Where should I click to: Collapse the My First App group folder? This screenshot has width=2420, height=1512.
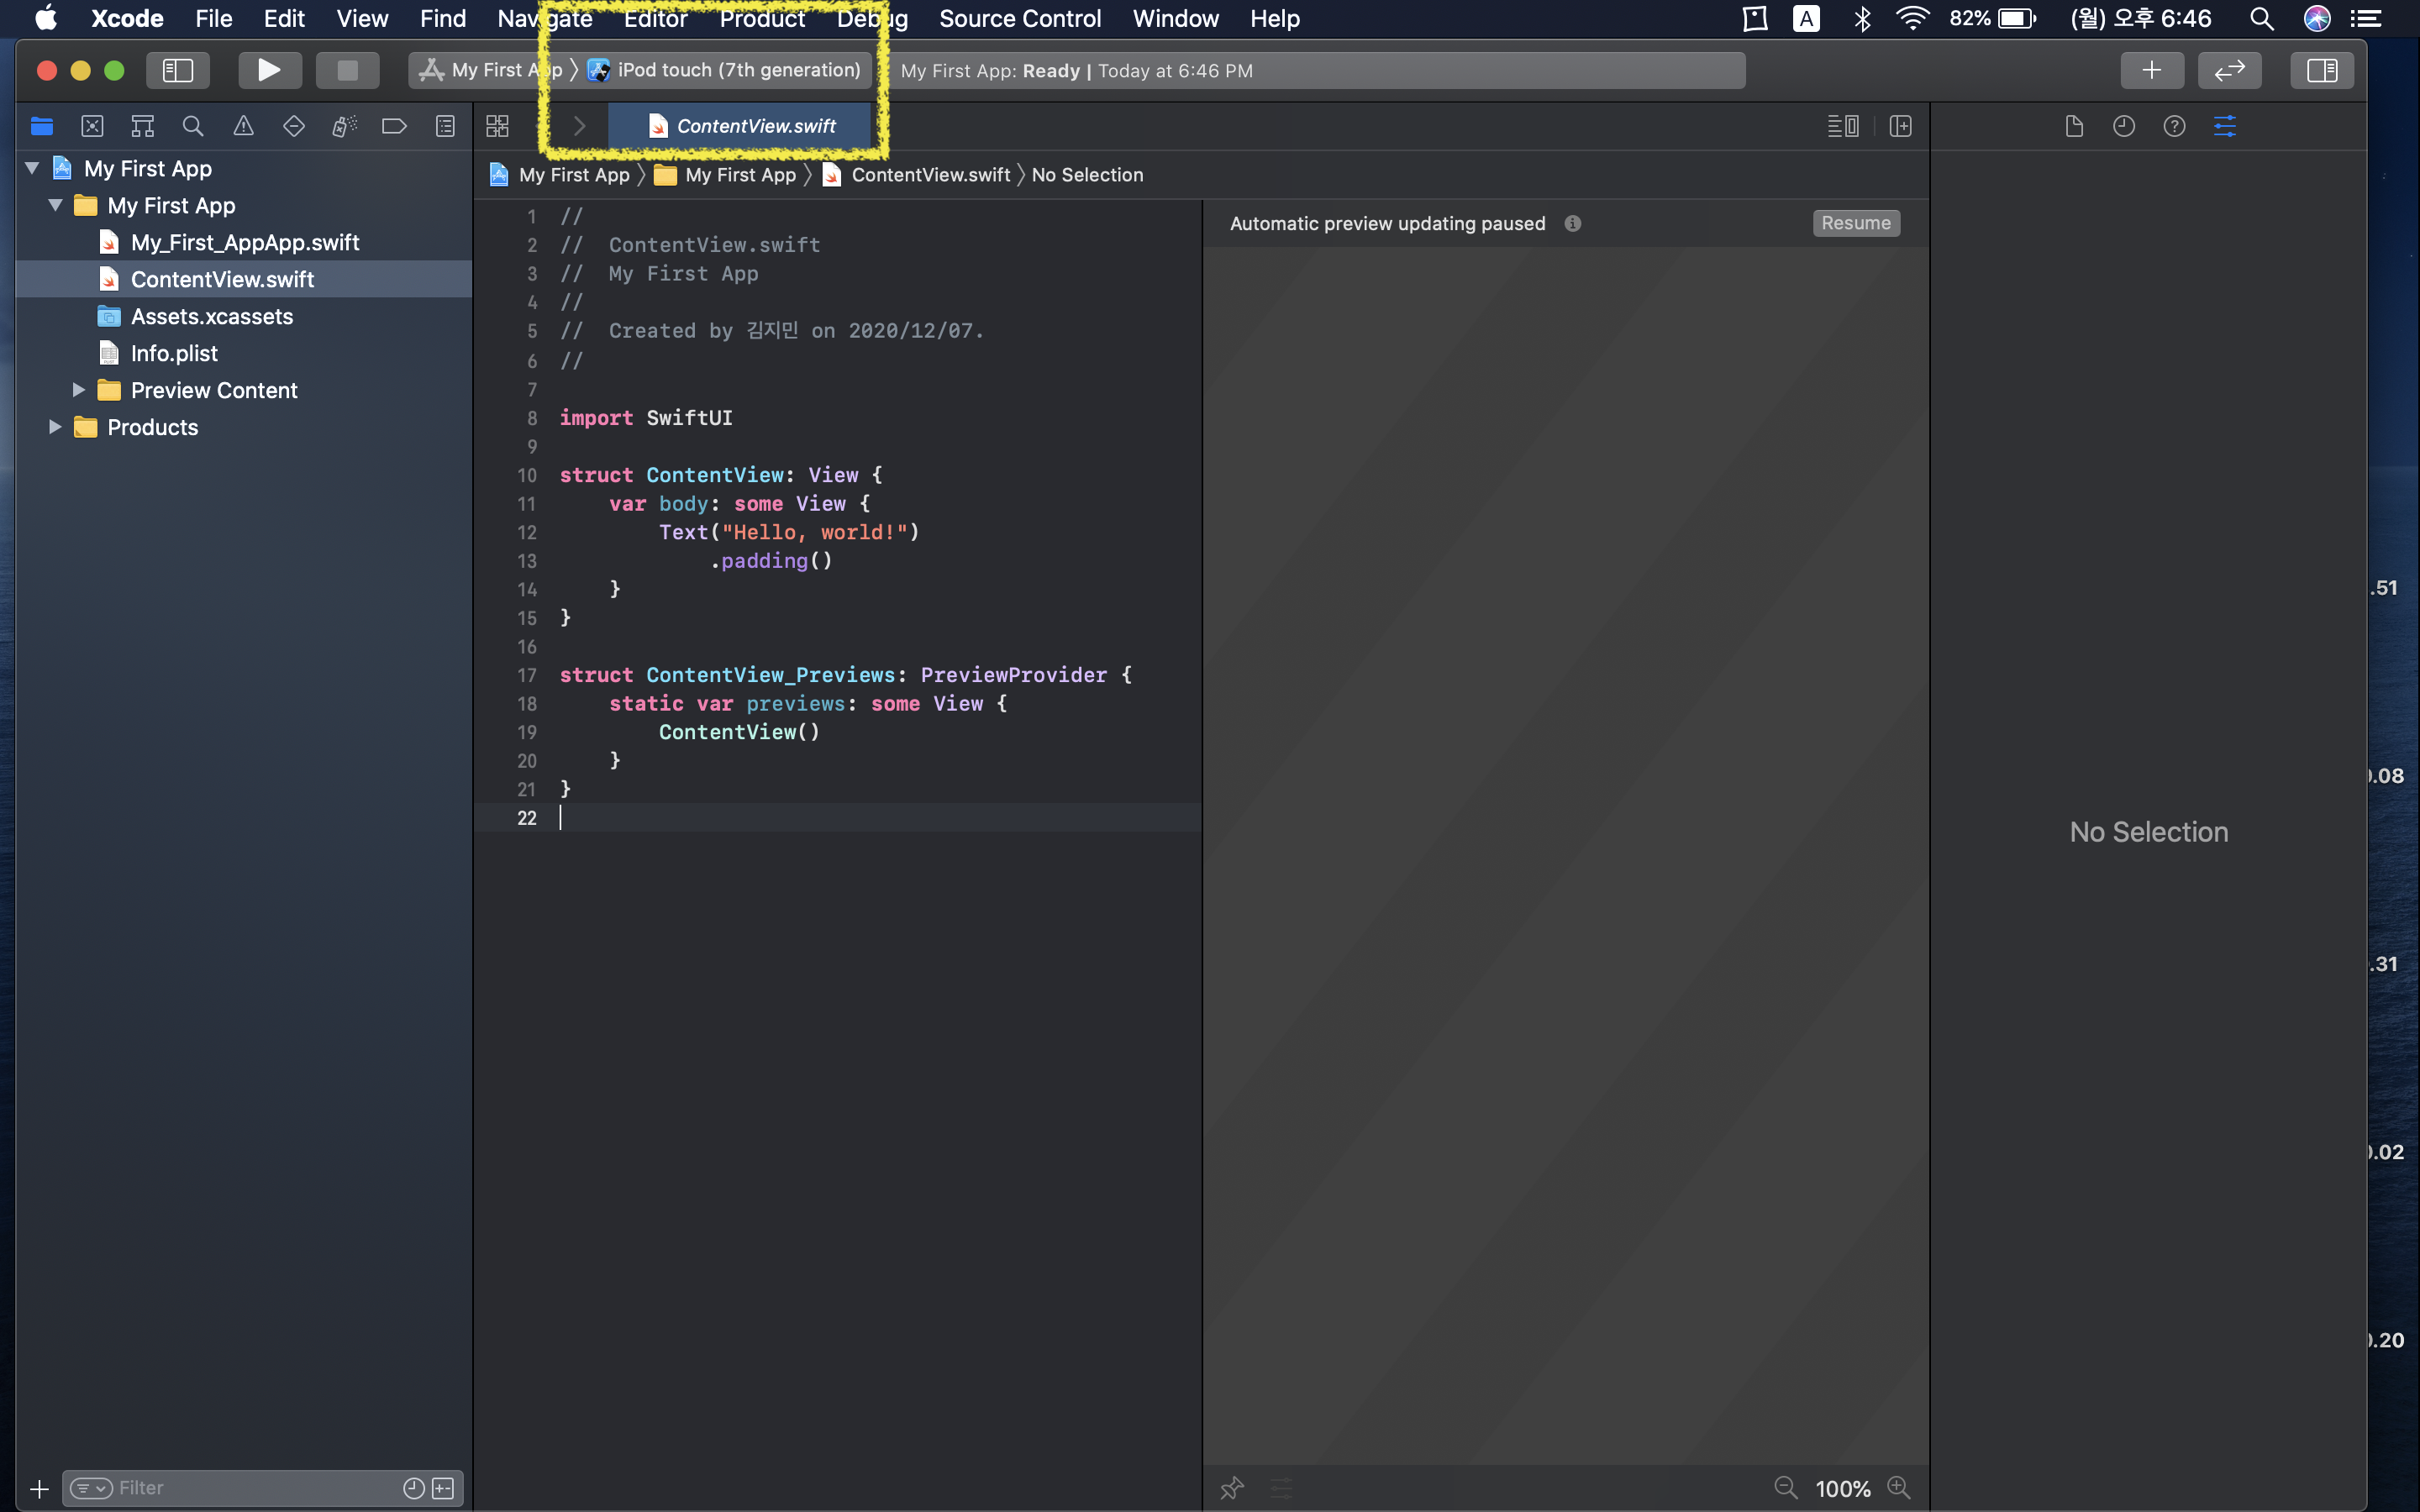[x=56, y=205]
